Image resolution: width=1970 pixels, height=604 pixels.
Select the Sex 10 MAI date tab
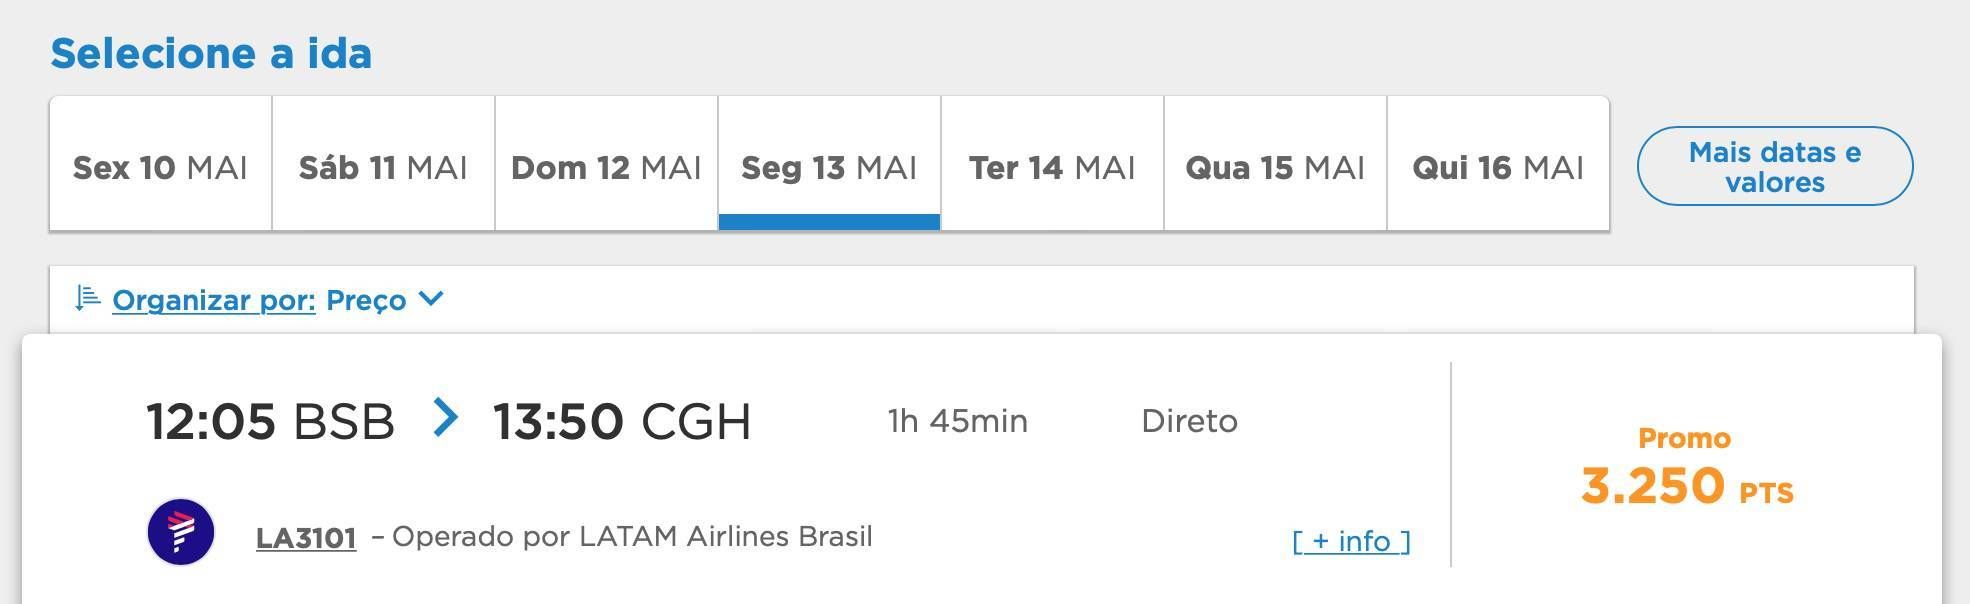pos(160,164)
